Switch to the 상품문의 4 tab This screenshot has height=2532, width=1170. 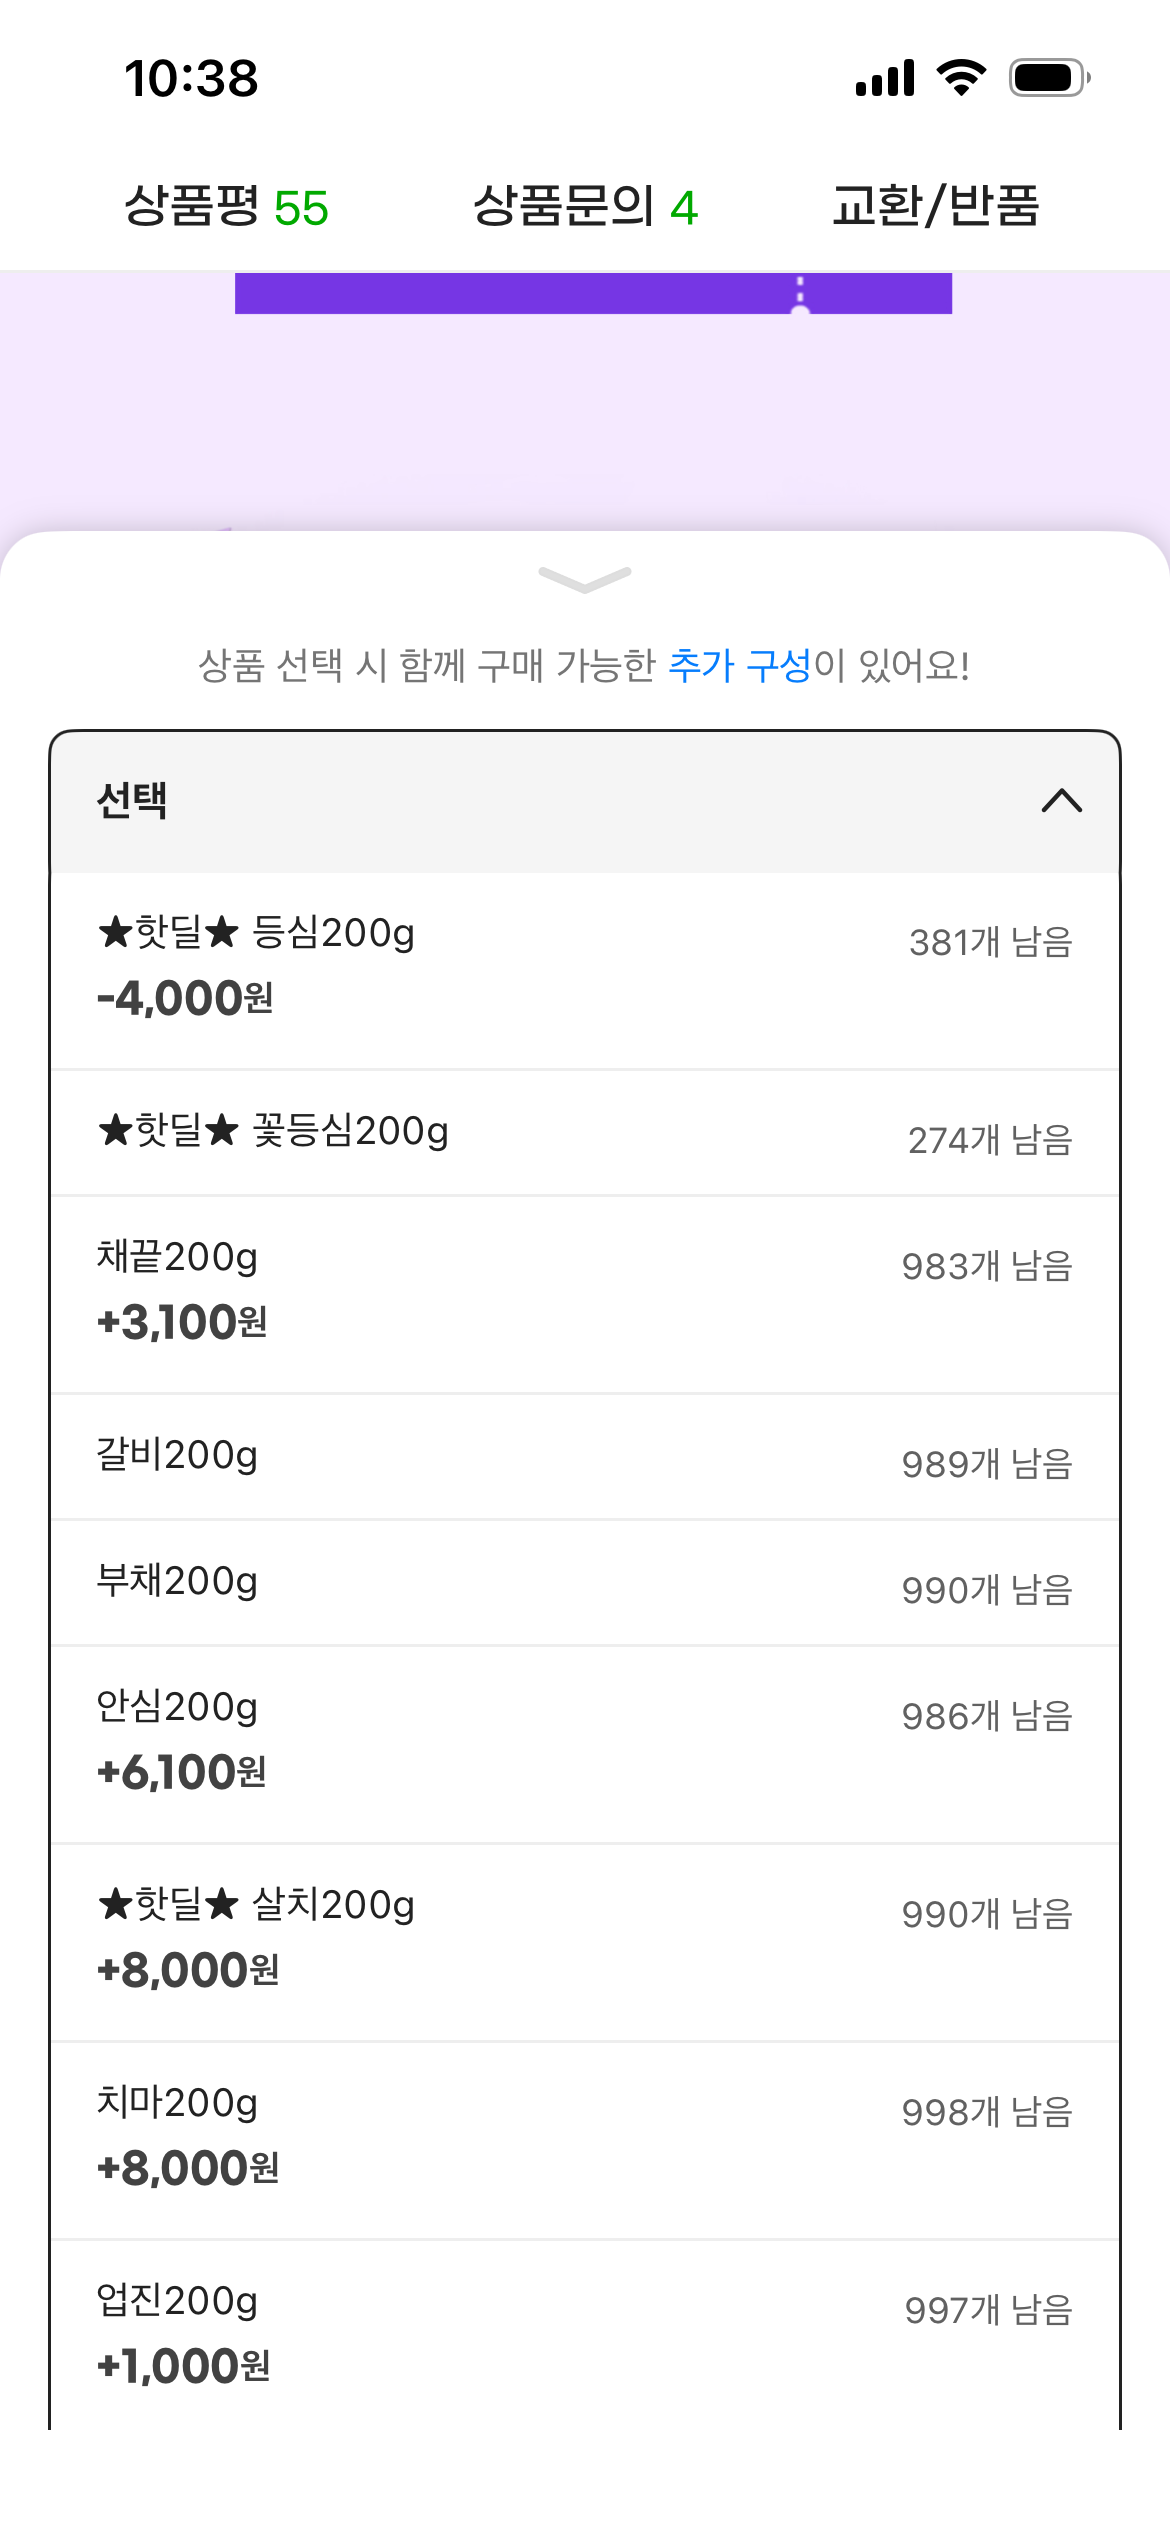tap(585, 207)
